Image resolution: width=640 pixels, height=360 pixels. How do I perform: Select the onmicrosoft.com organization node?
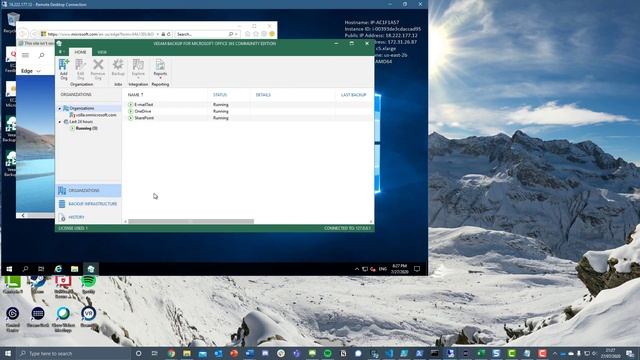(93, 115)
